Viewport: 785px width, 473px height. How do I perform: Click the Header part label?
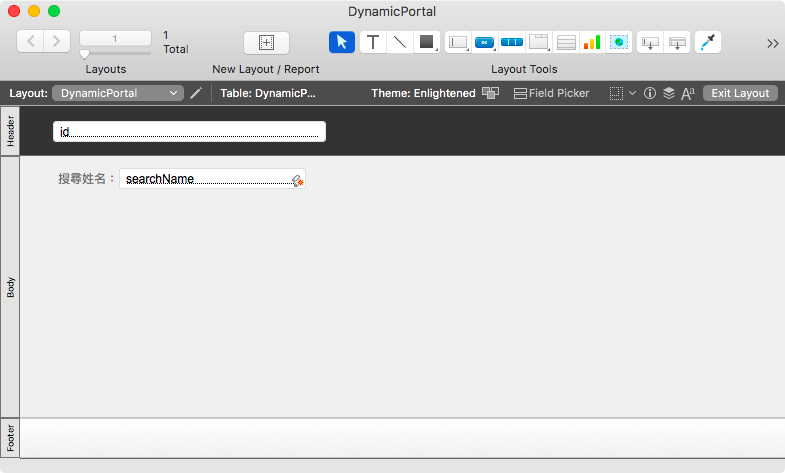point(10,131)
